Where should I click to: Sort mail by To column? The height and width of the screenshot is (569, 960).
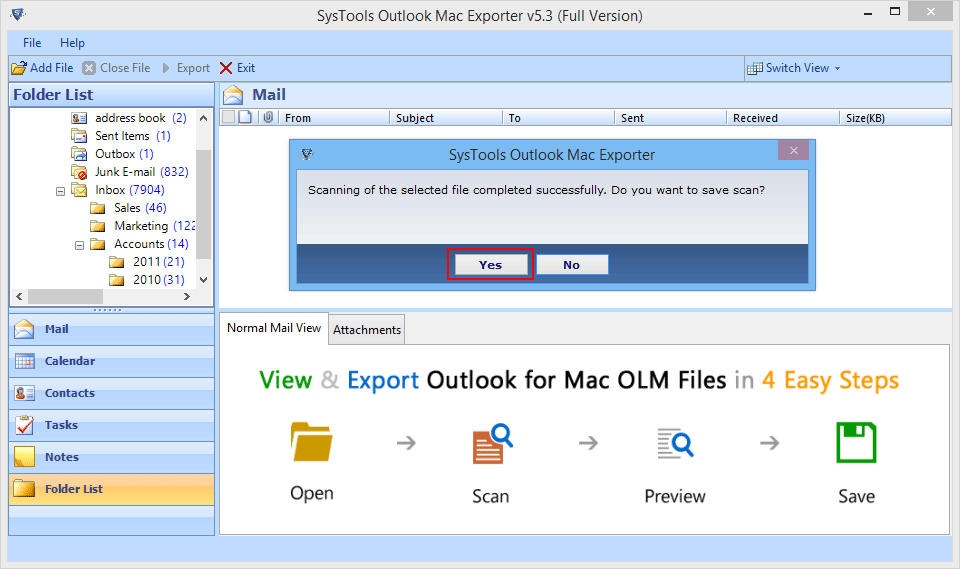(558, 118)
